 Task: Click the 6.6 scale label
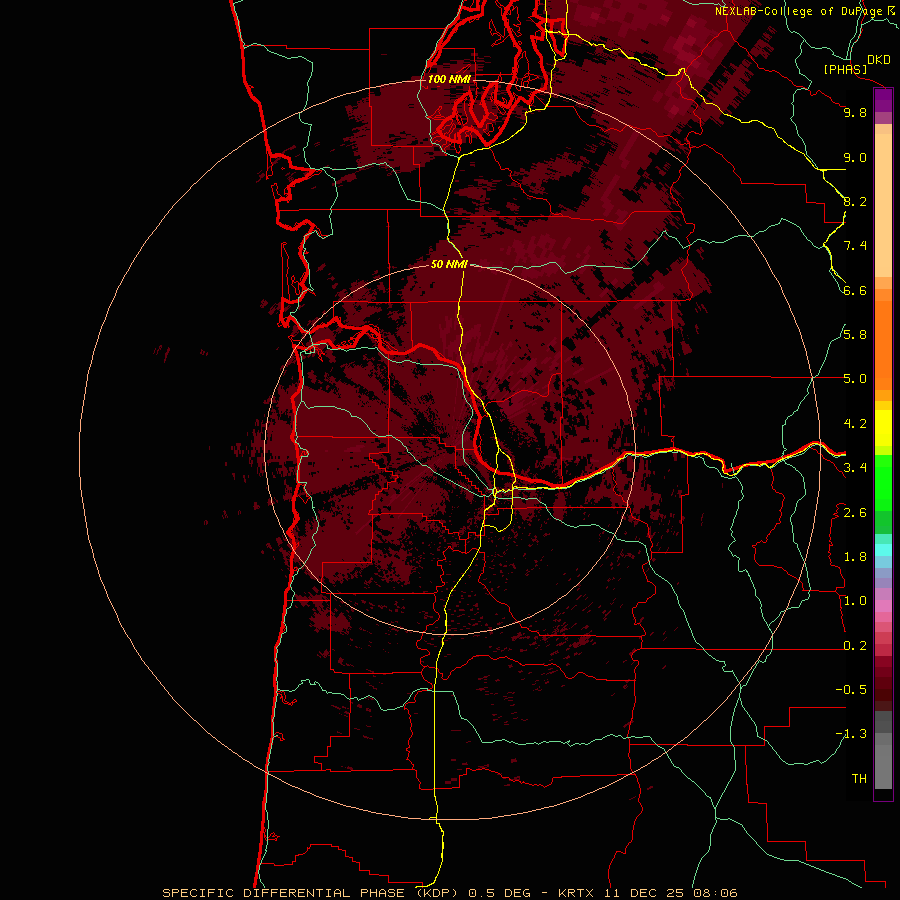pos(855,290)
